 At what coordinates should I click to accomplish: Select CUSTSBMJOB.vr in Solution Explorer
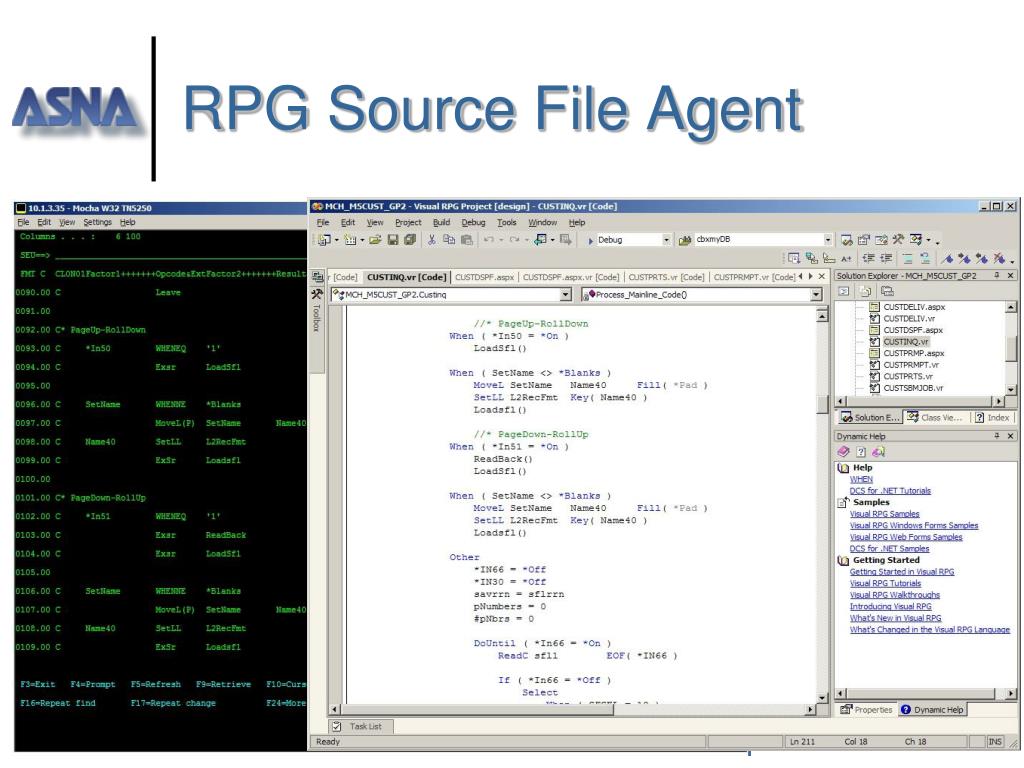pyautogui.click(x=913, y=388)
